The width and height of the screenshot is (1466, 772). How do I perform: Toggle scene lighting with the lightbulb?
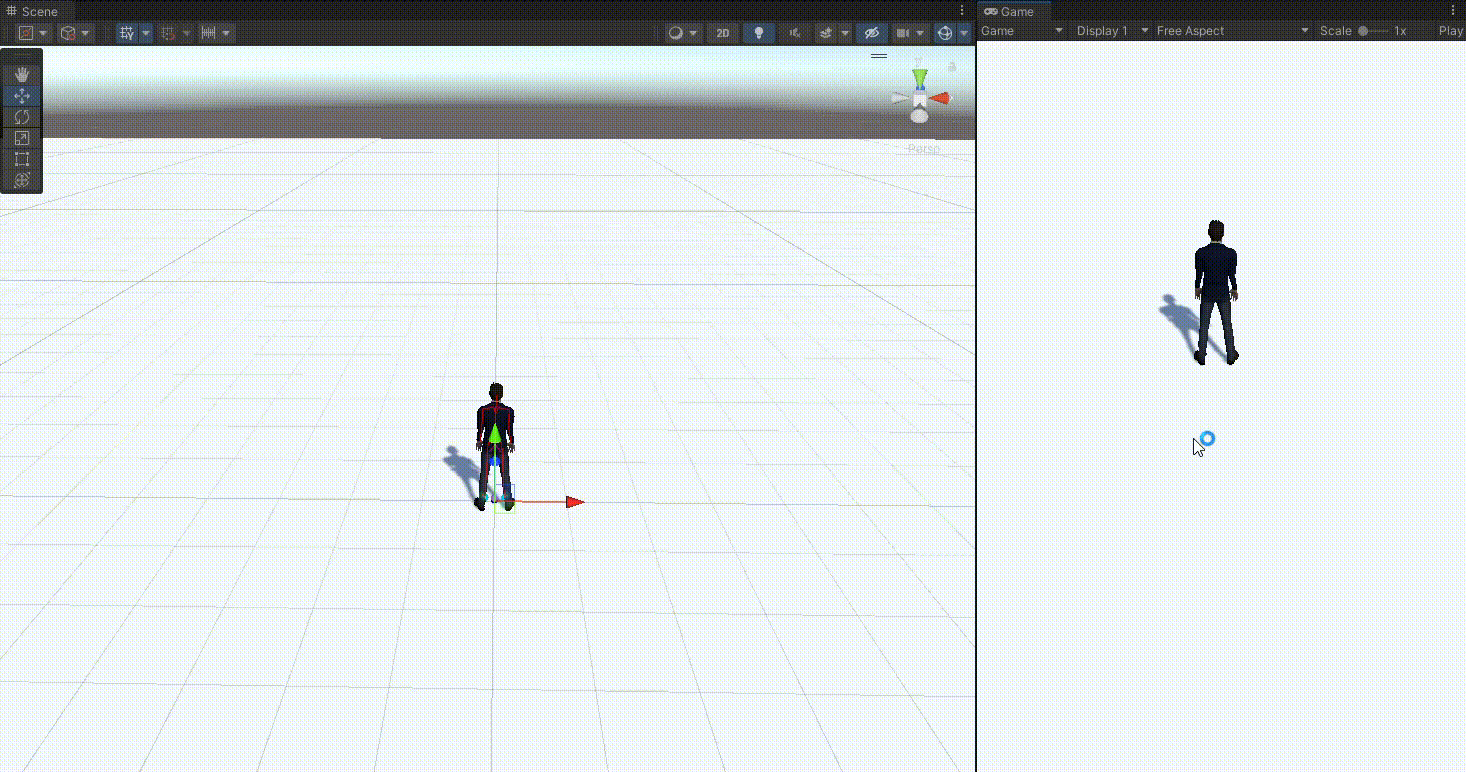(759, 33)
